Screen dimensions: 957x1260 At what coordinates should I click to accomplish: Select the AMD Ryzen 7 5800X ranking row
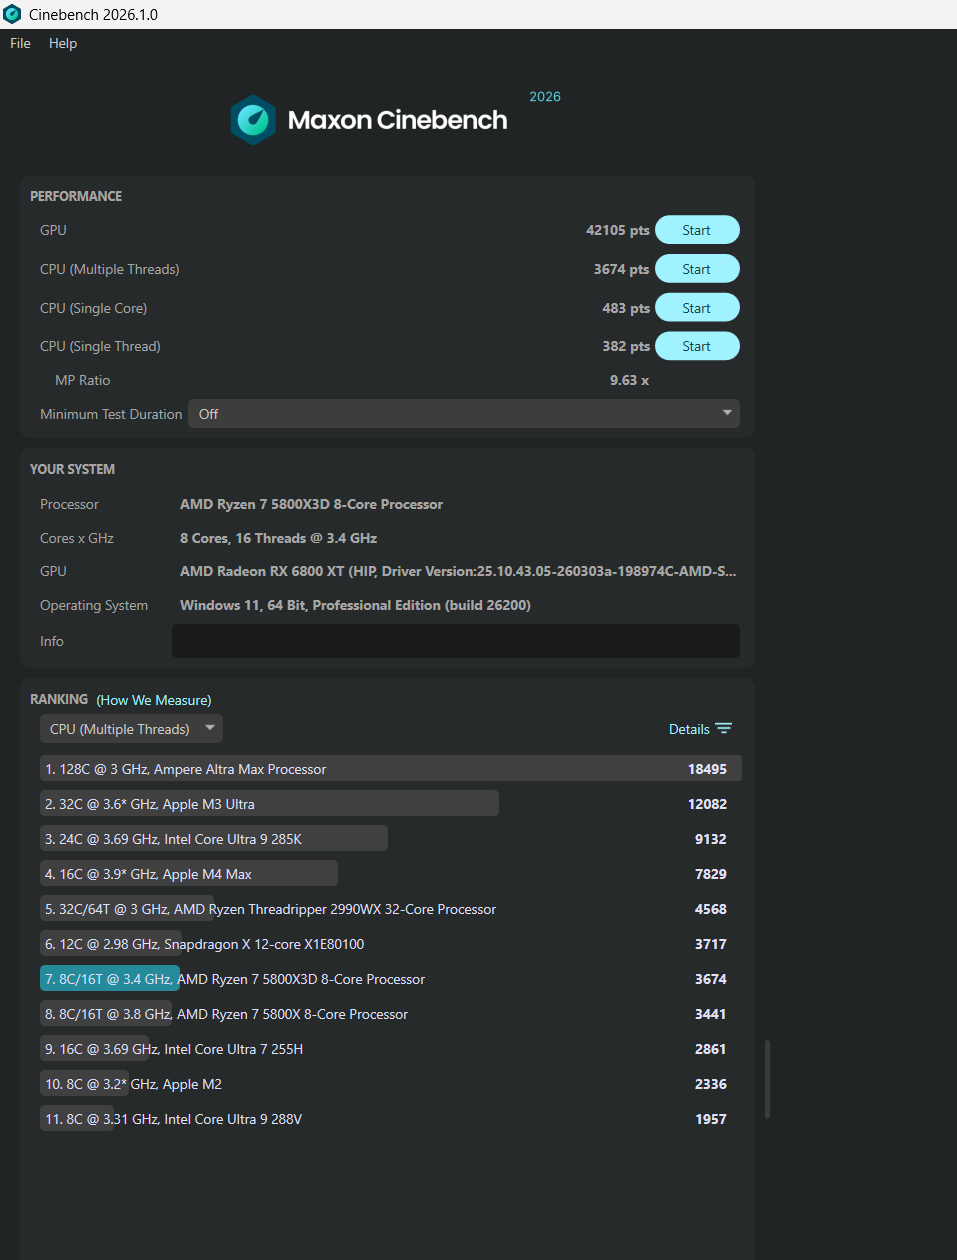point(391,1014)
